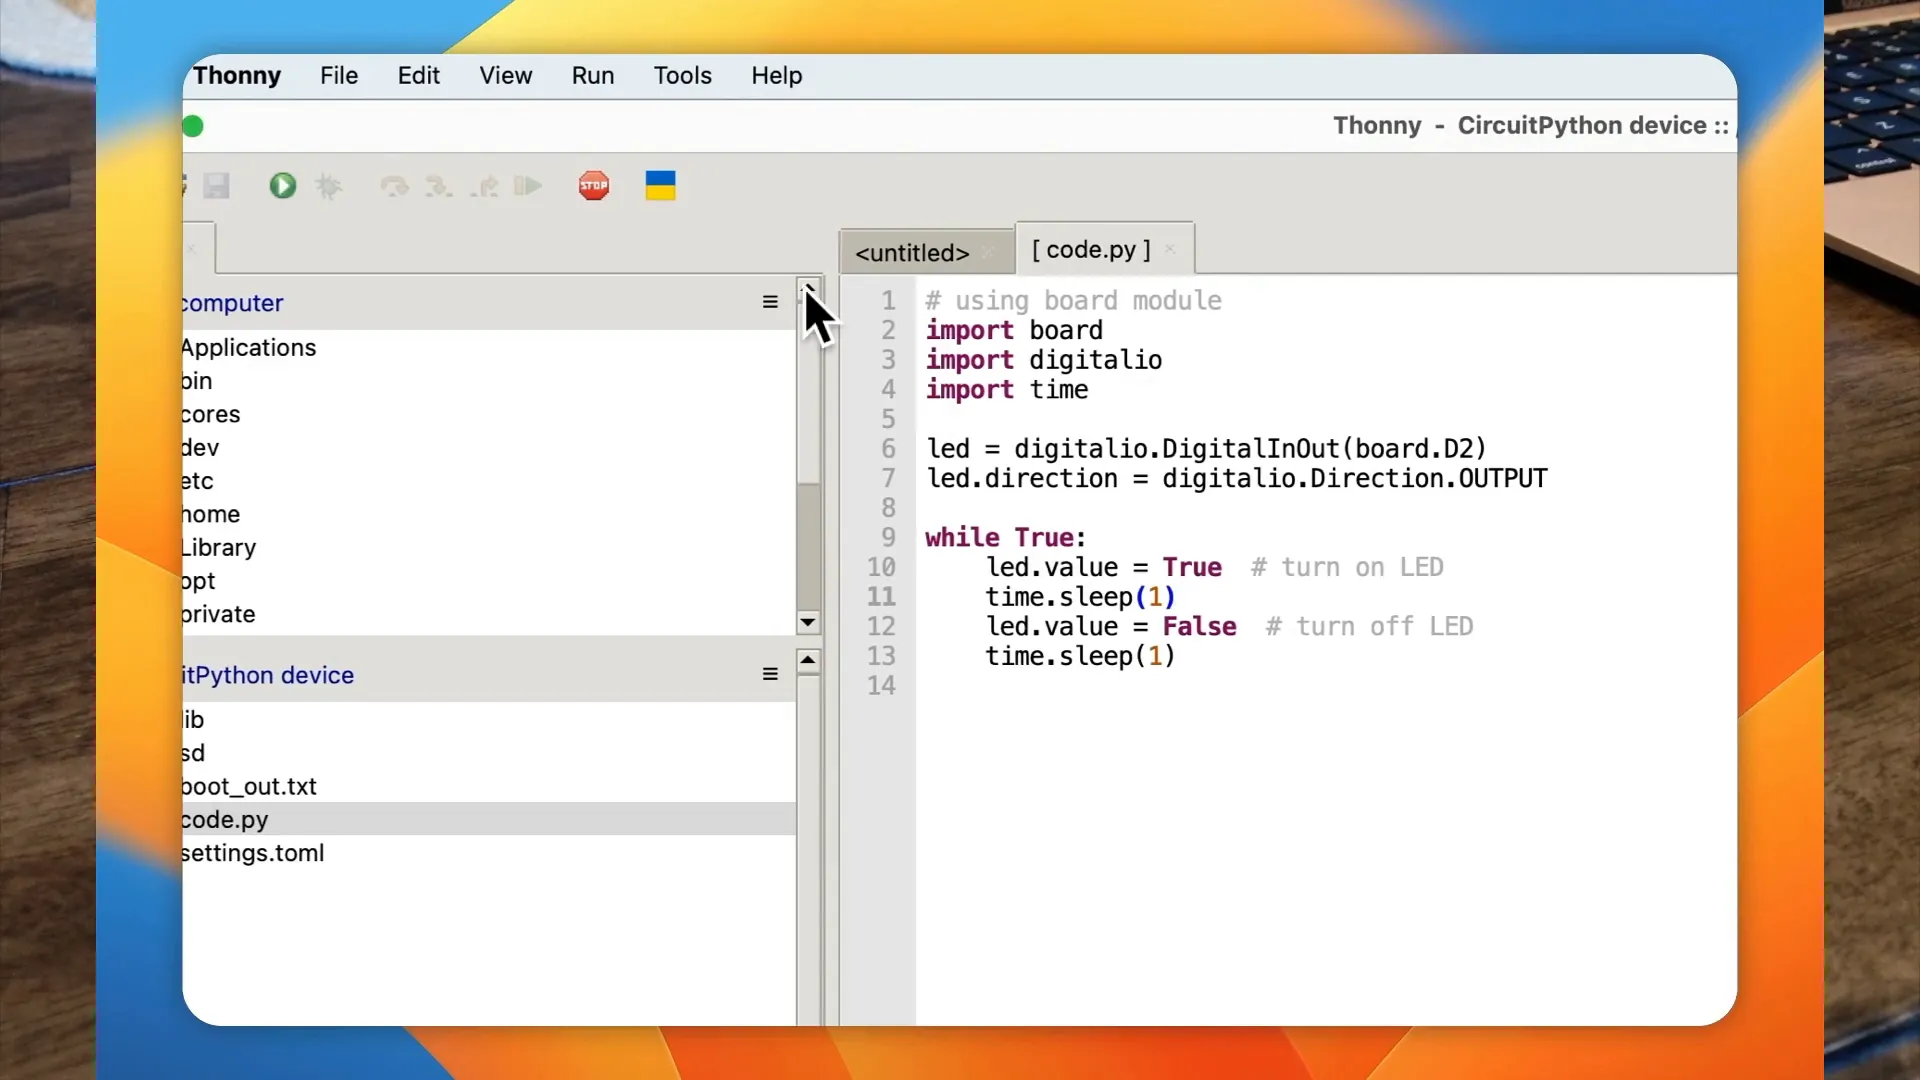Stop the backend with the red STOP icon
Image resolution: width=1920 pixels, height=1080 pixels.
coord(594,186)
